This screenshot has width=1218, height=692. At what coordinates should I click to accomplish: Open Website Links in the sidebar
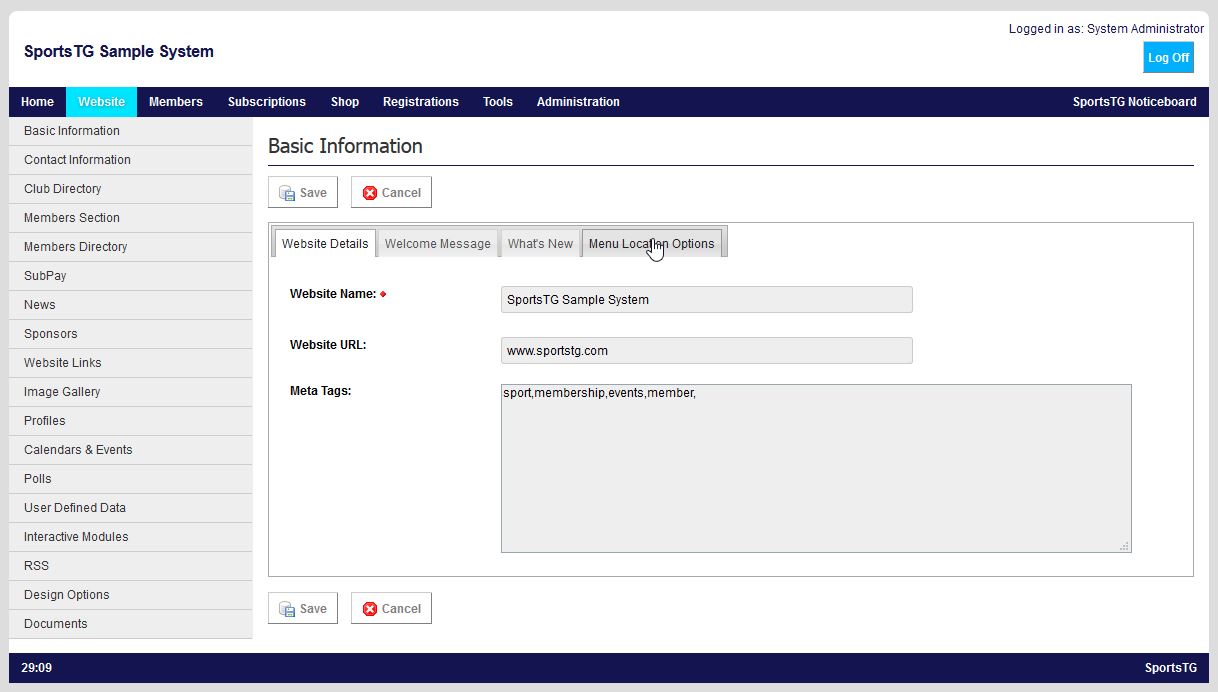pos(130,363)
